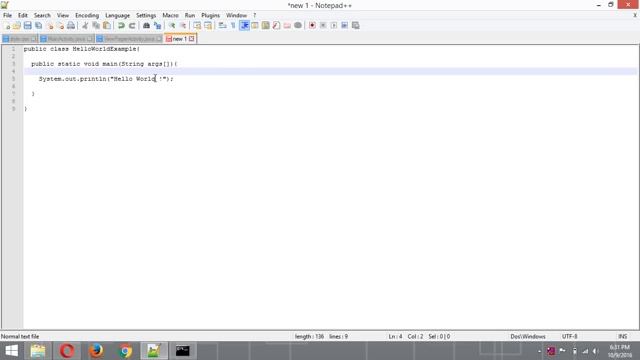The width and height of the screenshot is (640, 360).
Task: Save the document with the floppy disk icon
Action: 27,26
